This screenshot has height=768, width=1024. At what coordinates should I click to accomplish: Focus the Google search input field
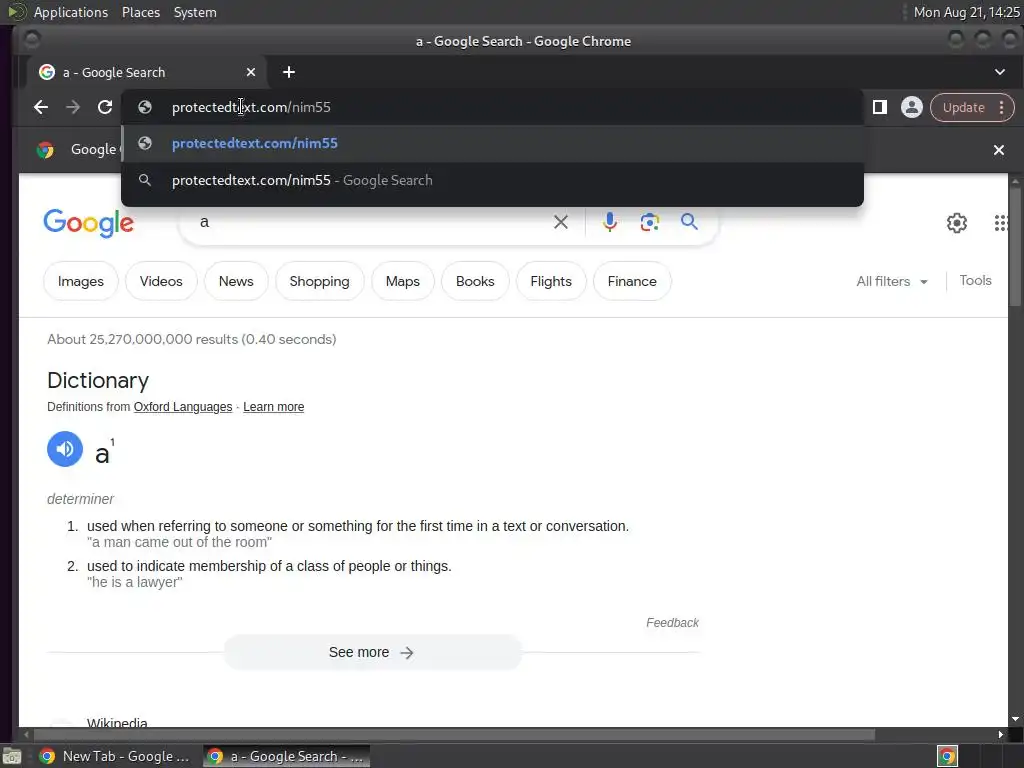point(372,222)
